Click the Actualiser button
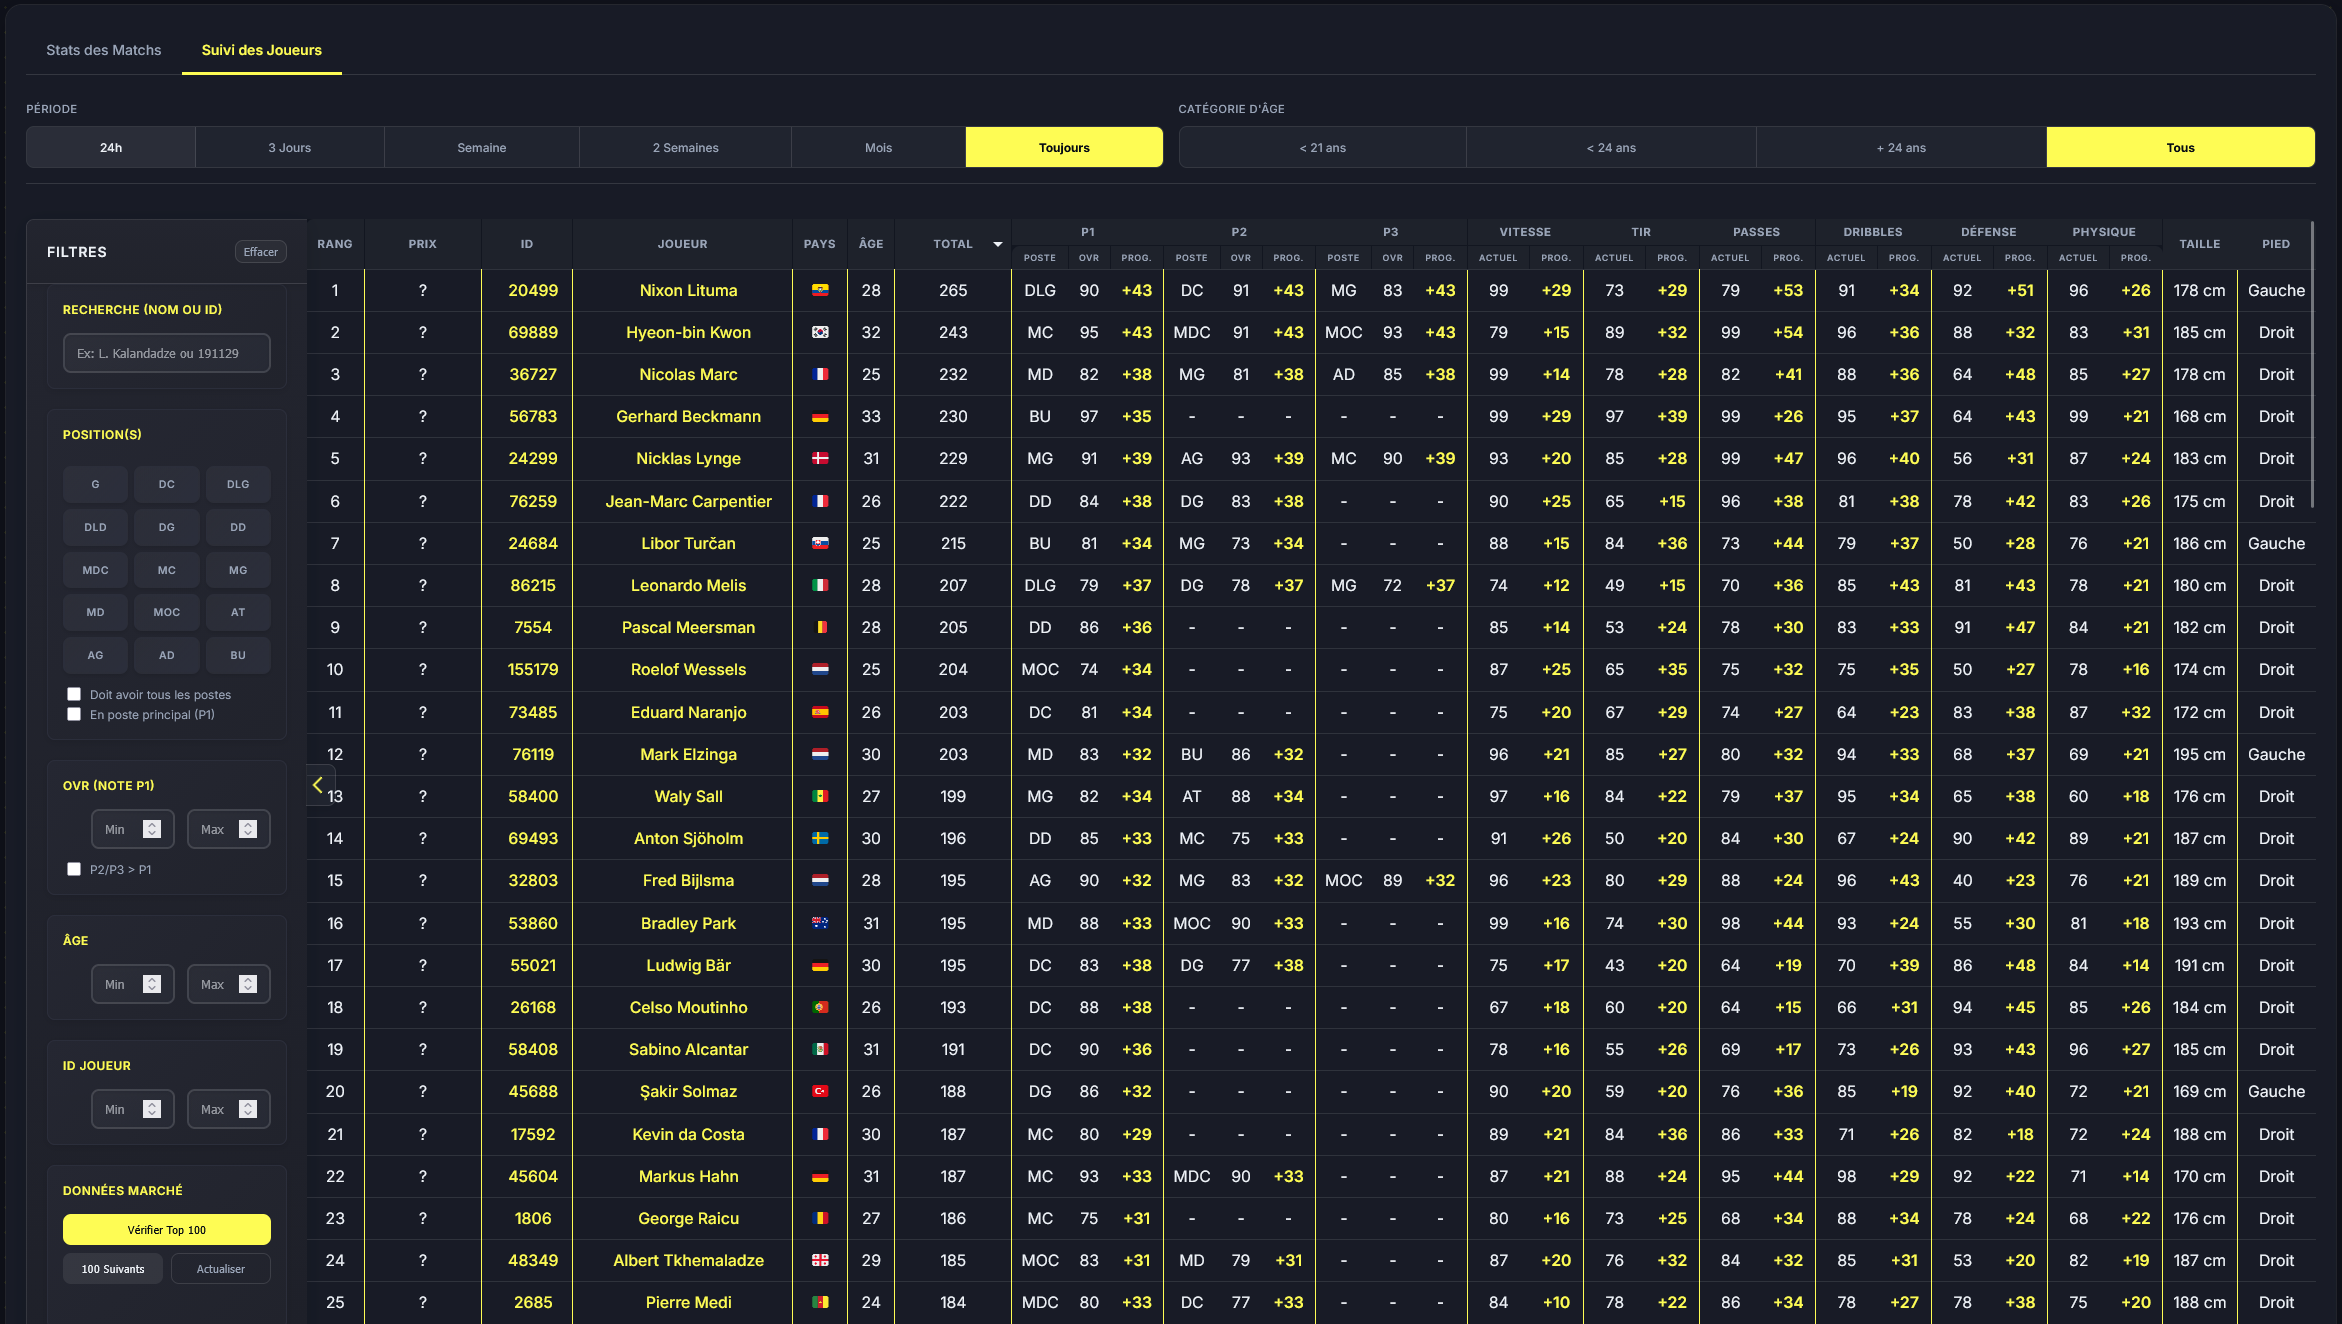The width and height of the screenshot is (2342, 1324). [x=221, y=1269]
